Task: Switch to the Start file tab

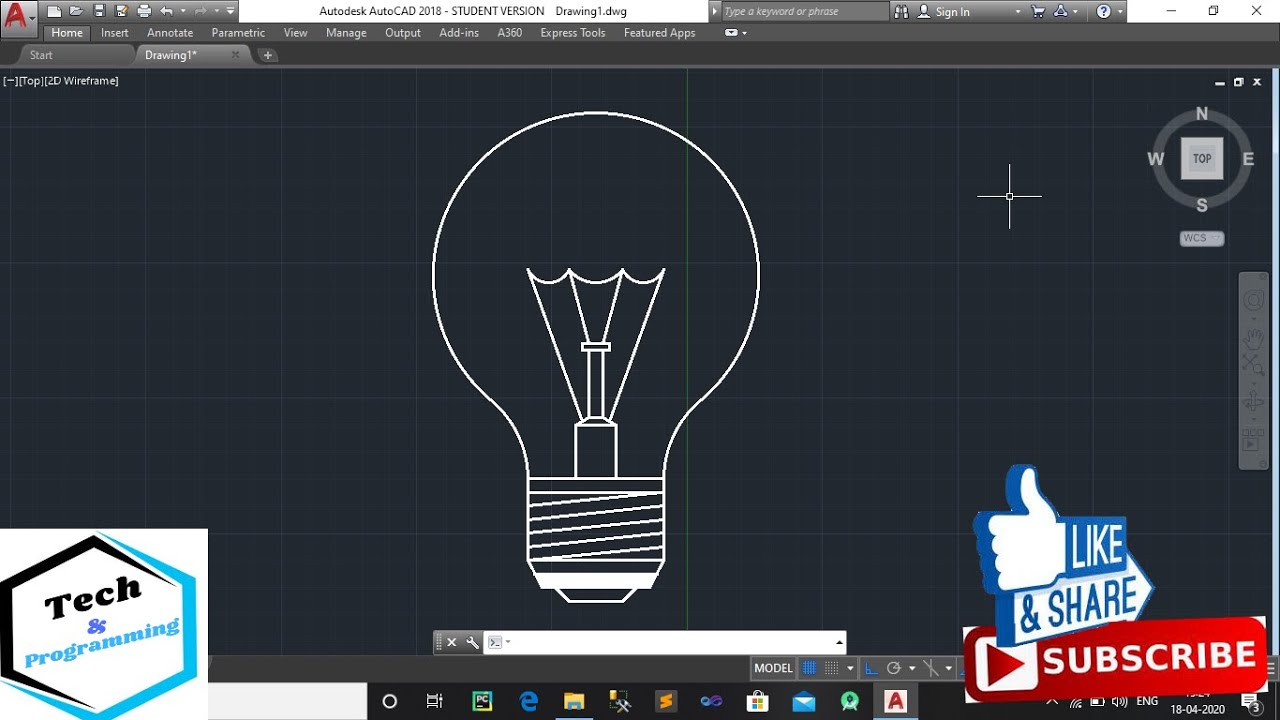Action: (41, 55)
